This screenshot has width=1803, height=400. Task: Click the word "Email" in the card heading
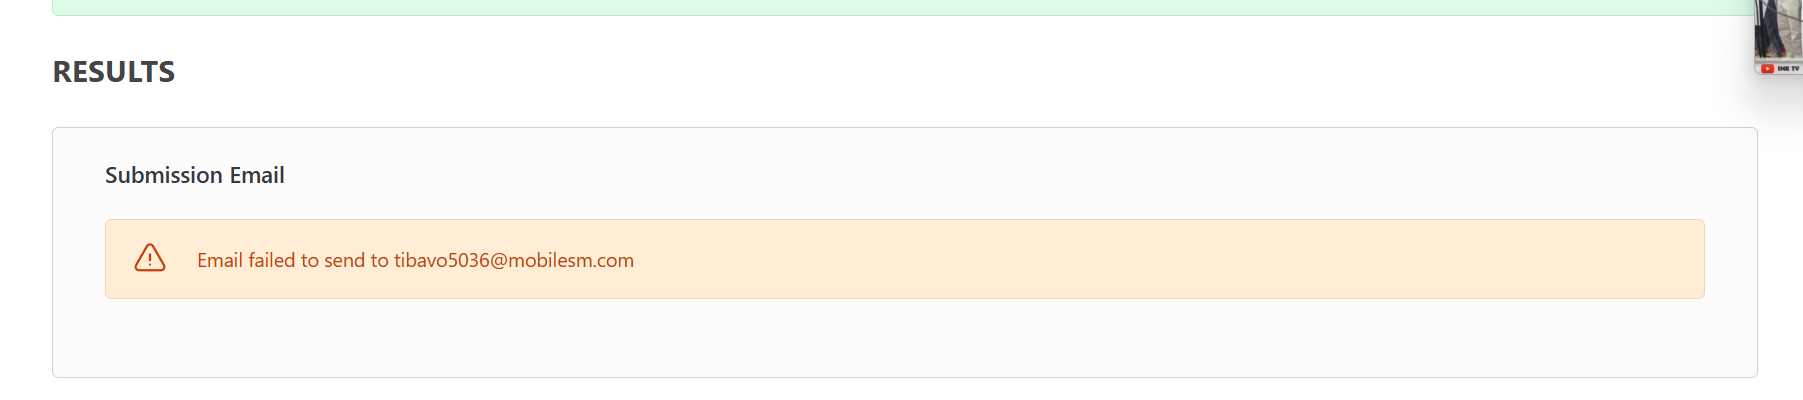click(x=257, y=175)
